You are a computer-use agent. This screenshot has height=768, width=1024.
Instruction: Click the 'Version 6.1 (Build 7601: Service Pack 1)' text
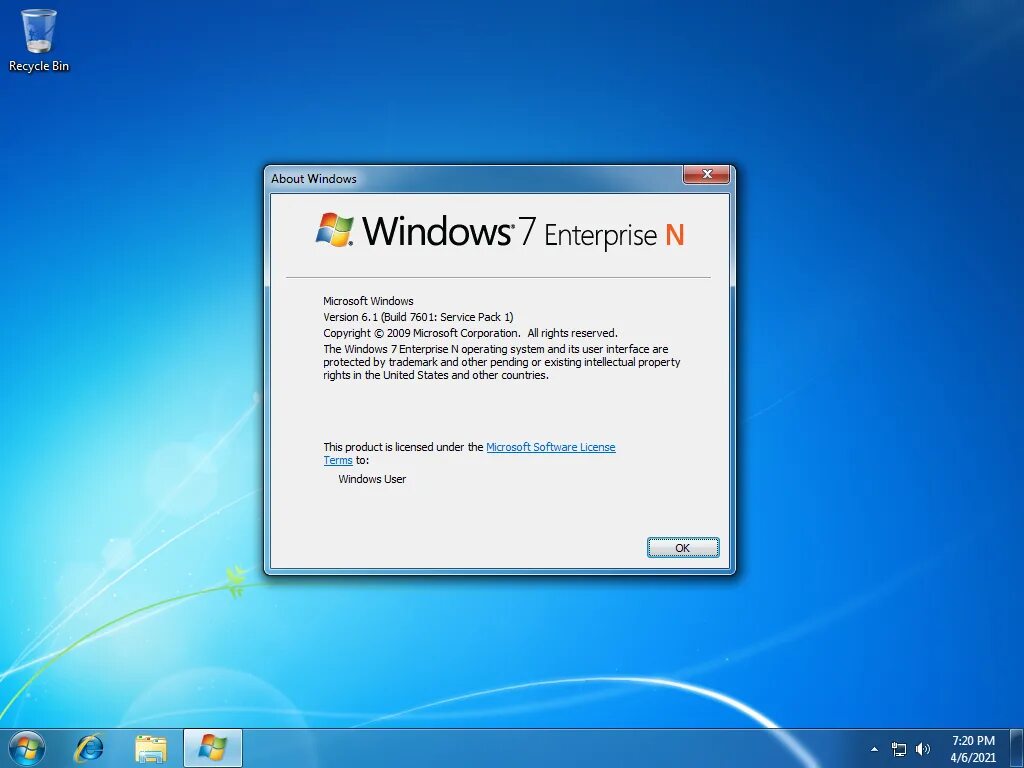[418, 317]
